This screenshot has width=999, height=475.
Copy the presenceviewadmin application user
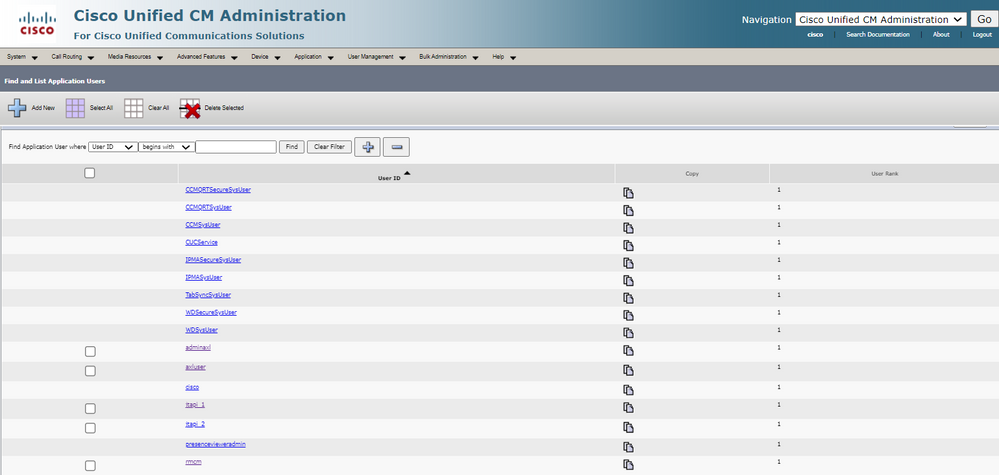(628, 447)
